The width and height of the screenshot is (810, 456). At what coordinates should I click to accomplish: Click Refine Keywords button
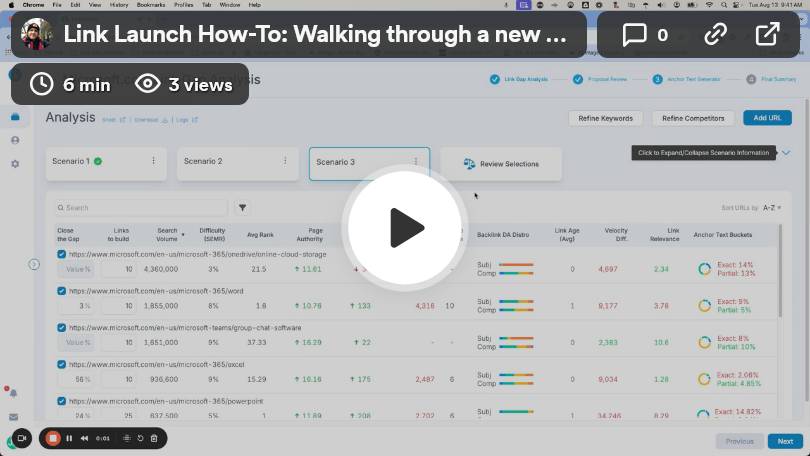click(x=605, y=118)
